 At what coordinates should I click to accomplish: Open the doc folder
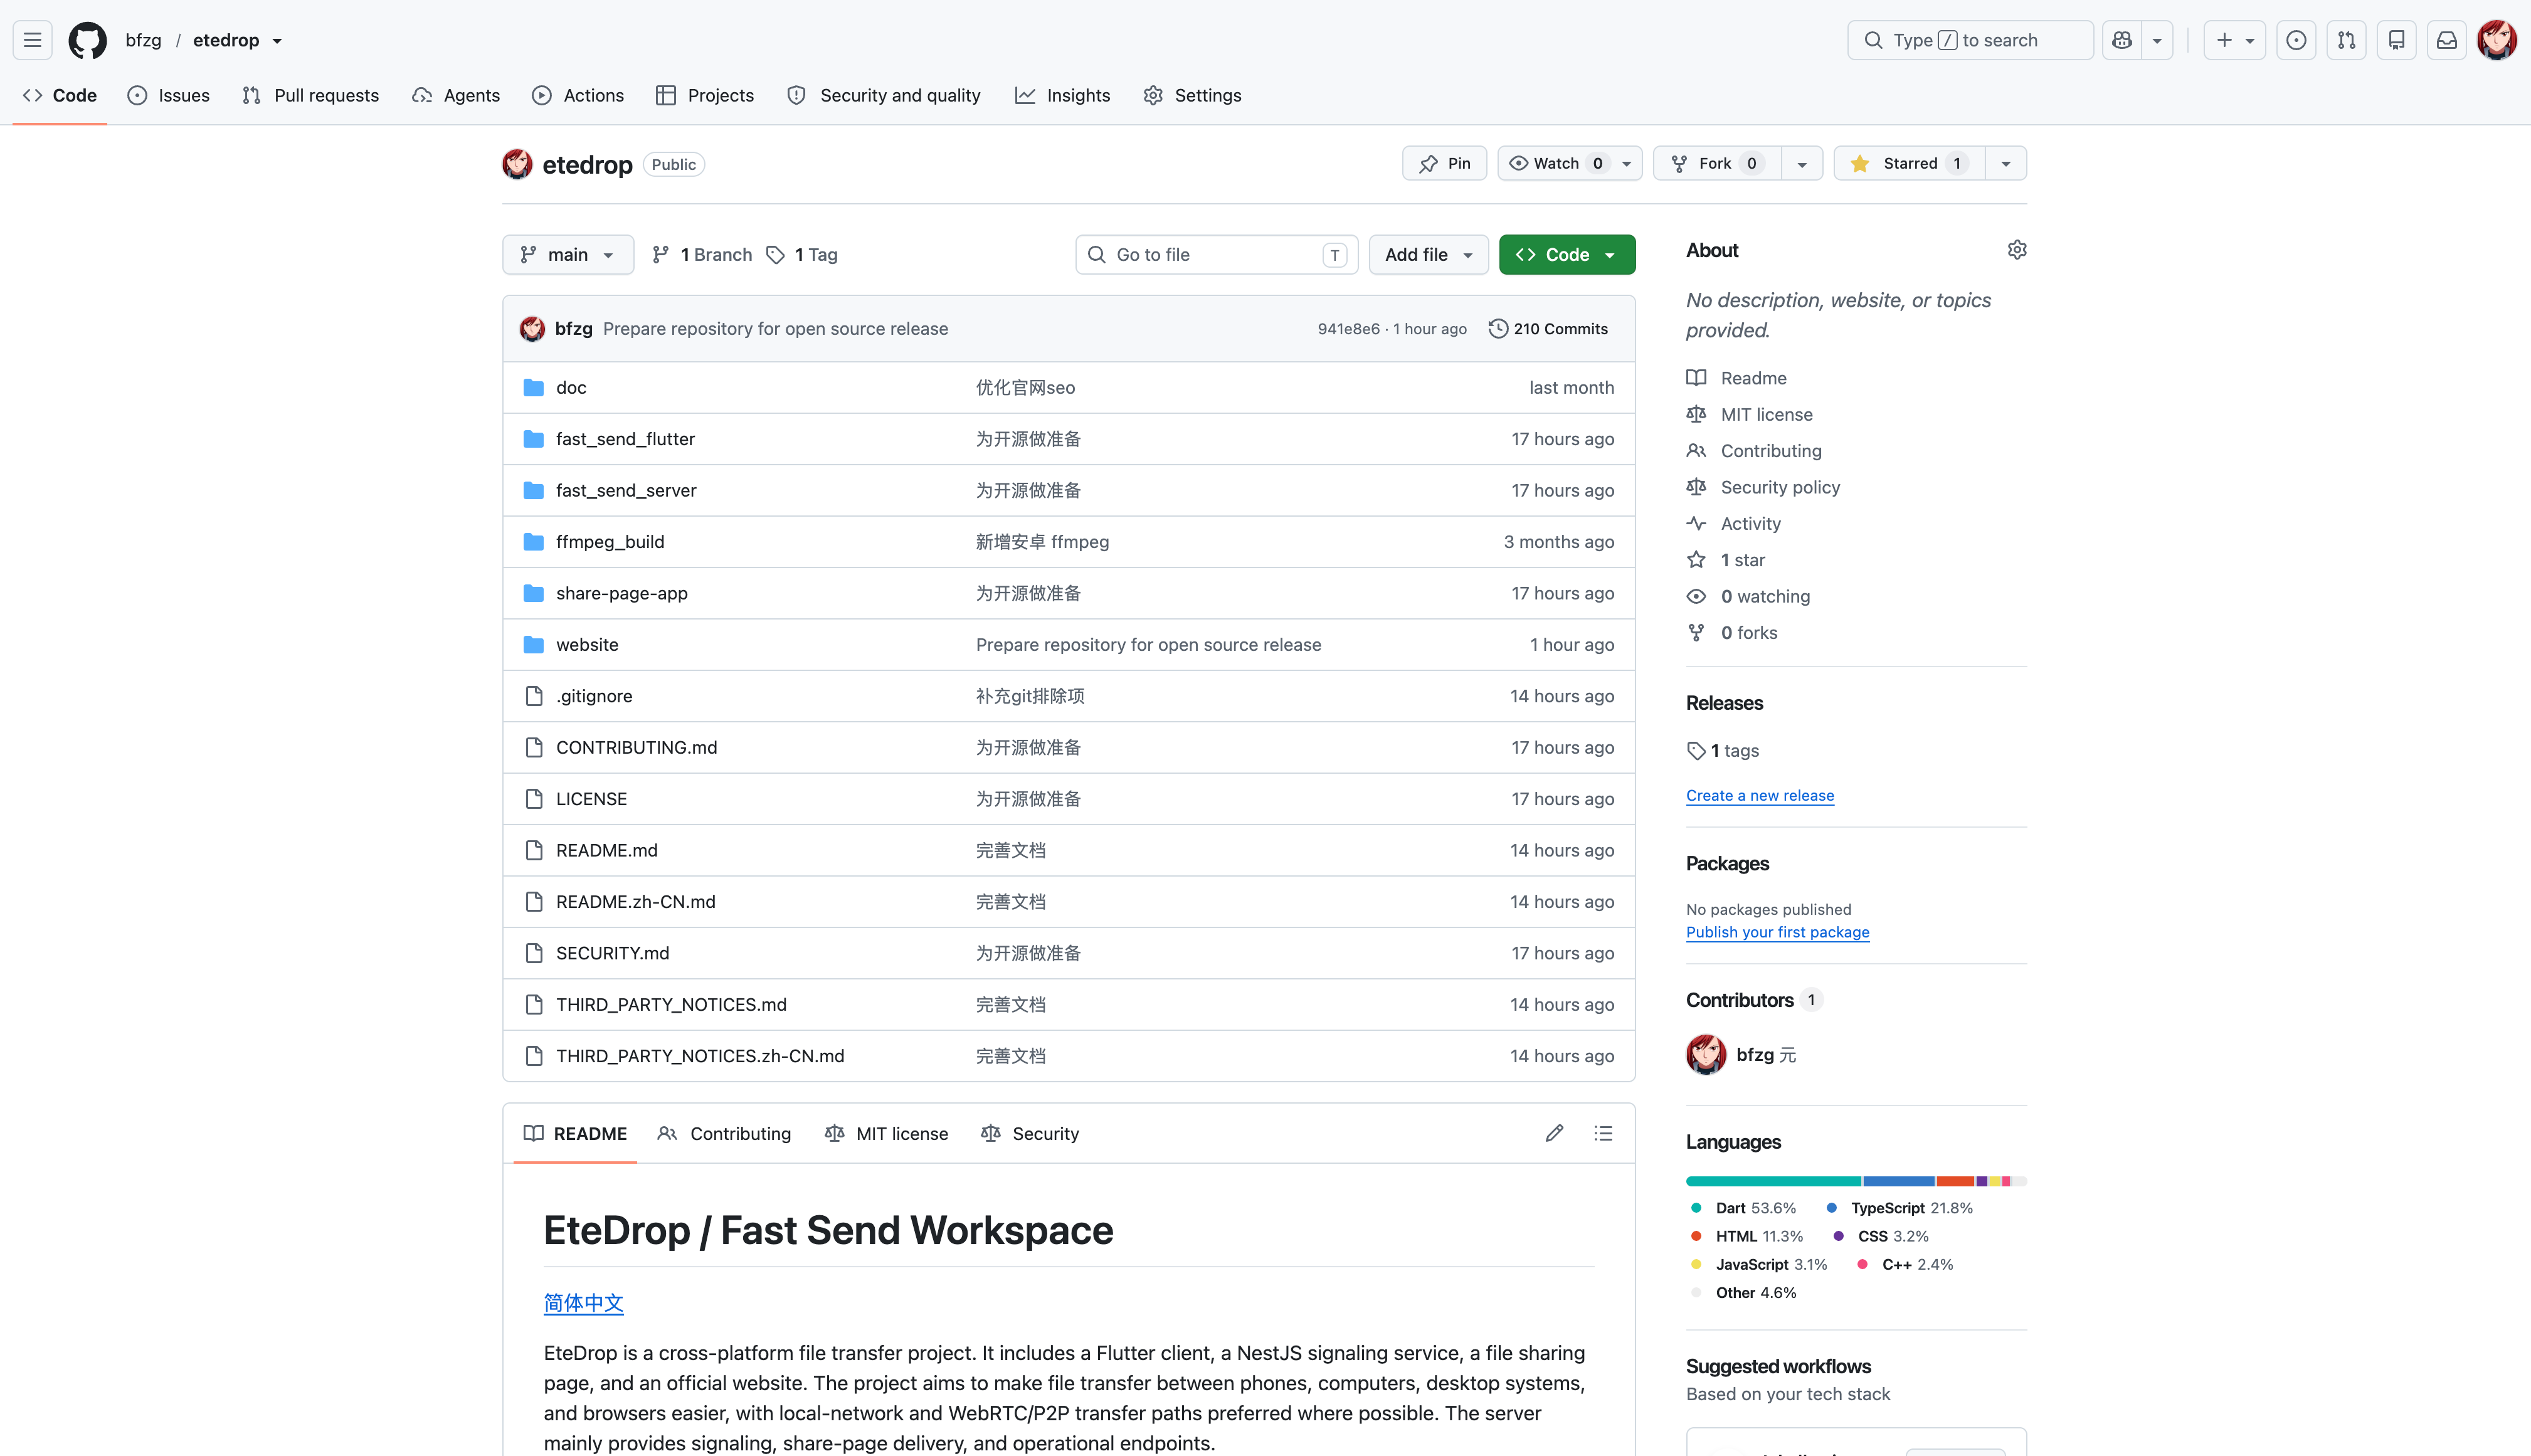571,388
